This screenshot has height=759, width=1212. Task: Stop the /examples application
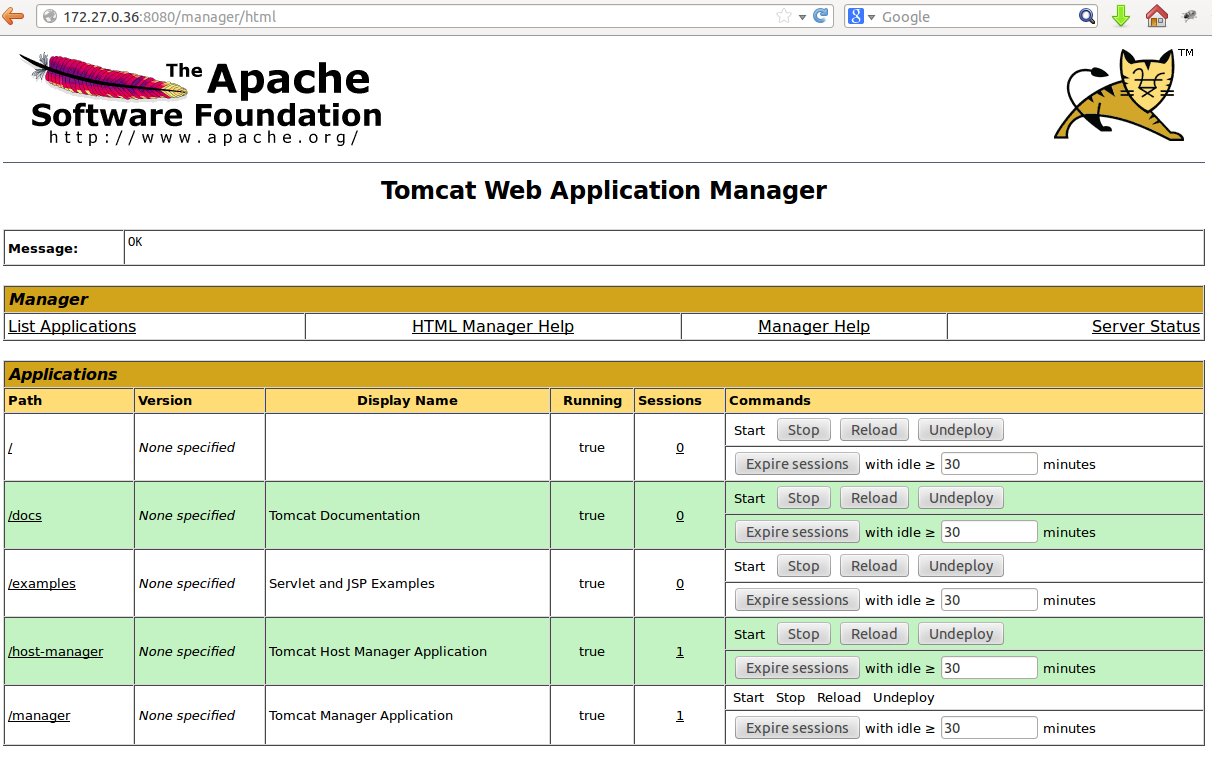(x=803, y=566)
